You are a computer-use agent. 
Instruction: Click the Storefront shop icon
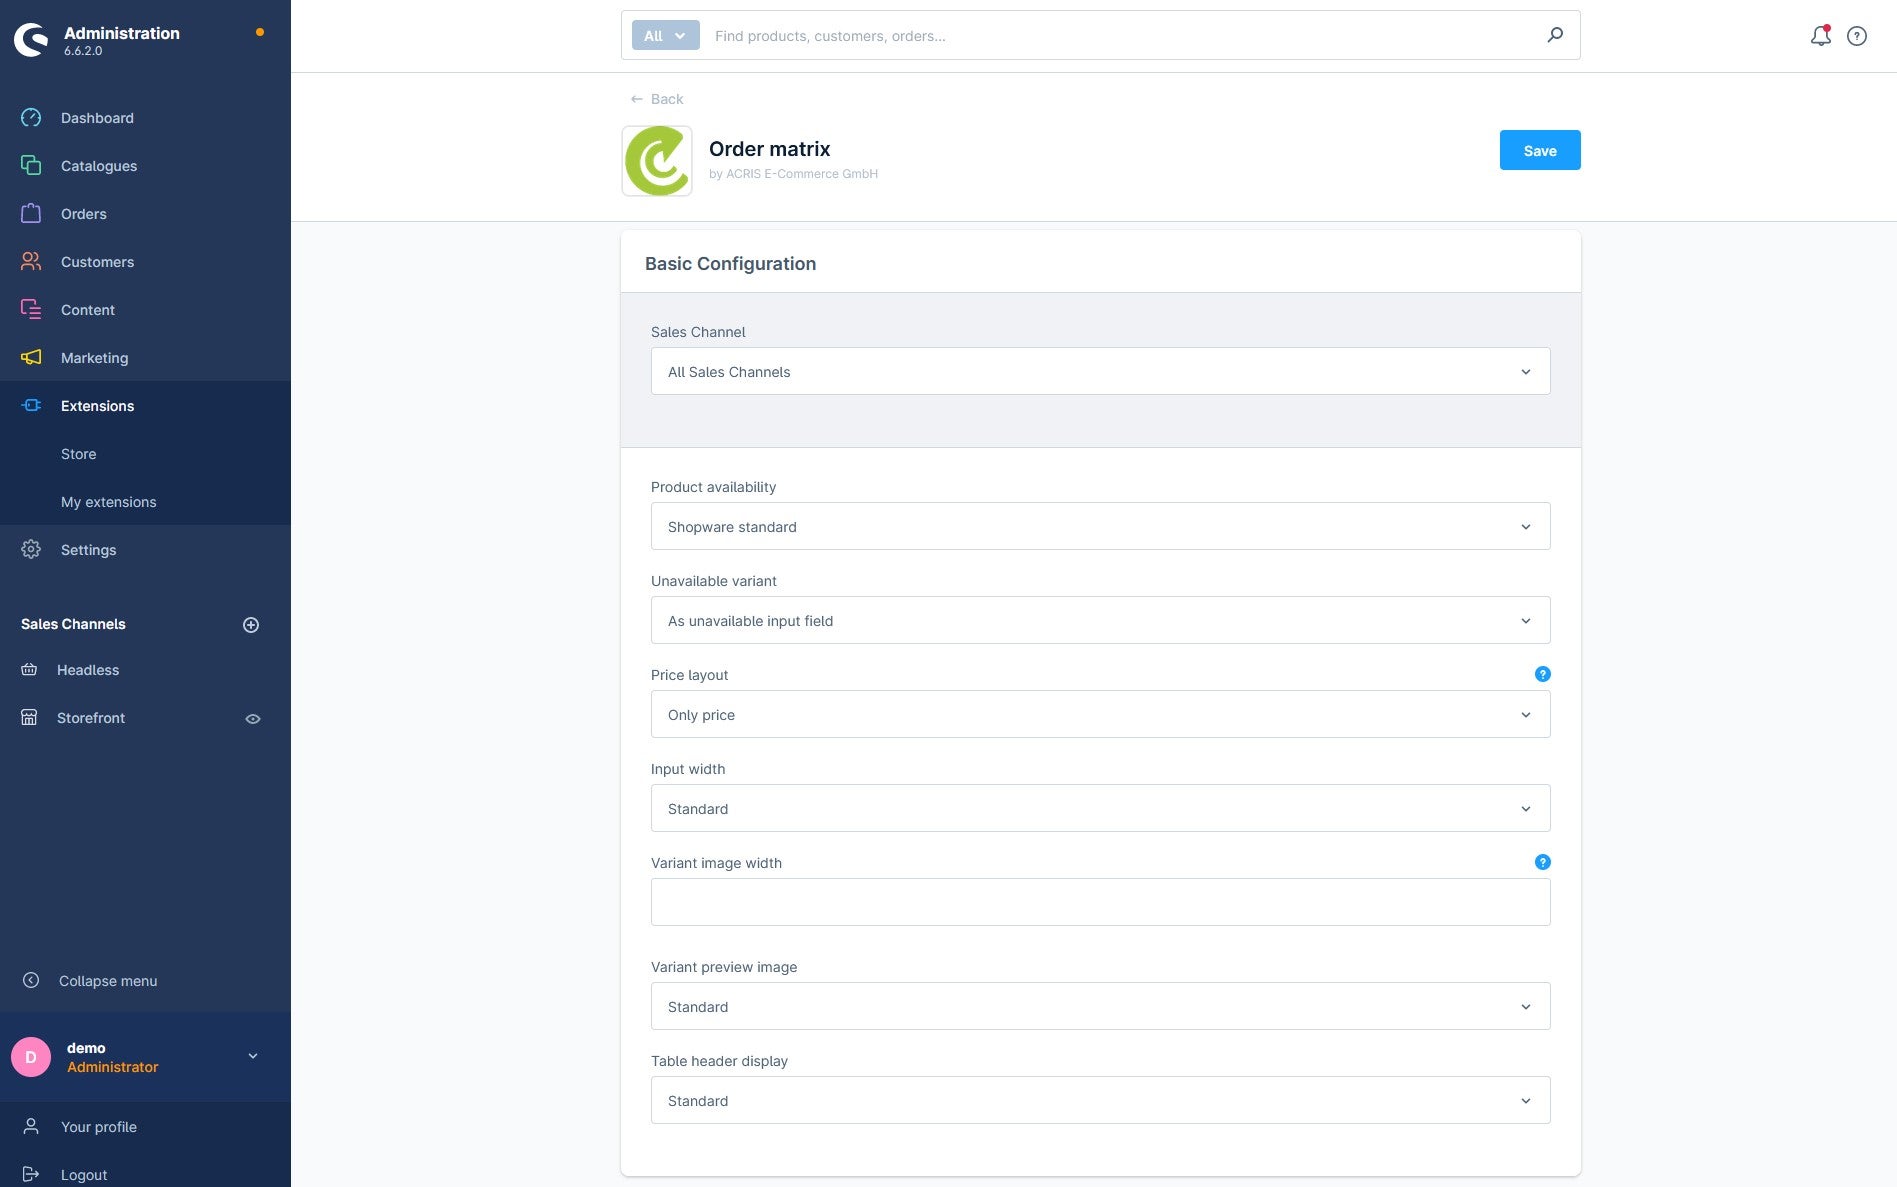click(x=29, y=718)
